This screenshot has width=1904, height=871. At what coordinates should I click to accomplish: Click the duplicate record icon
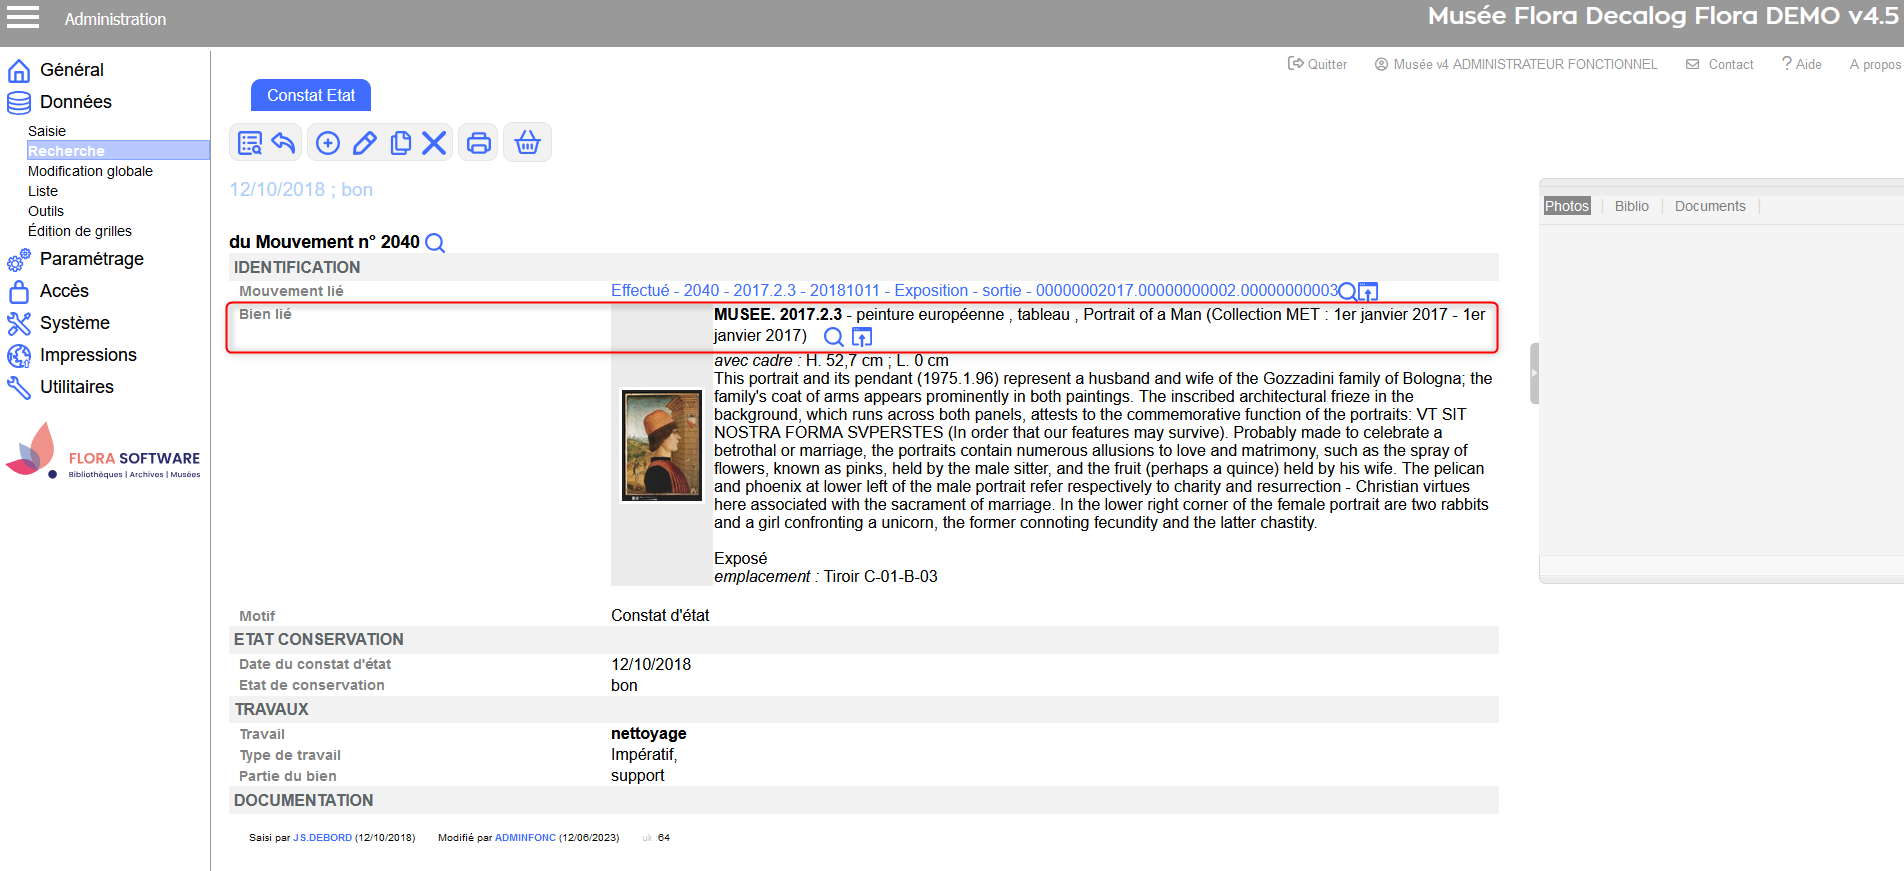point(400,143)
